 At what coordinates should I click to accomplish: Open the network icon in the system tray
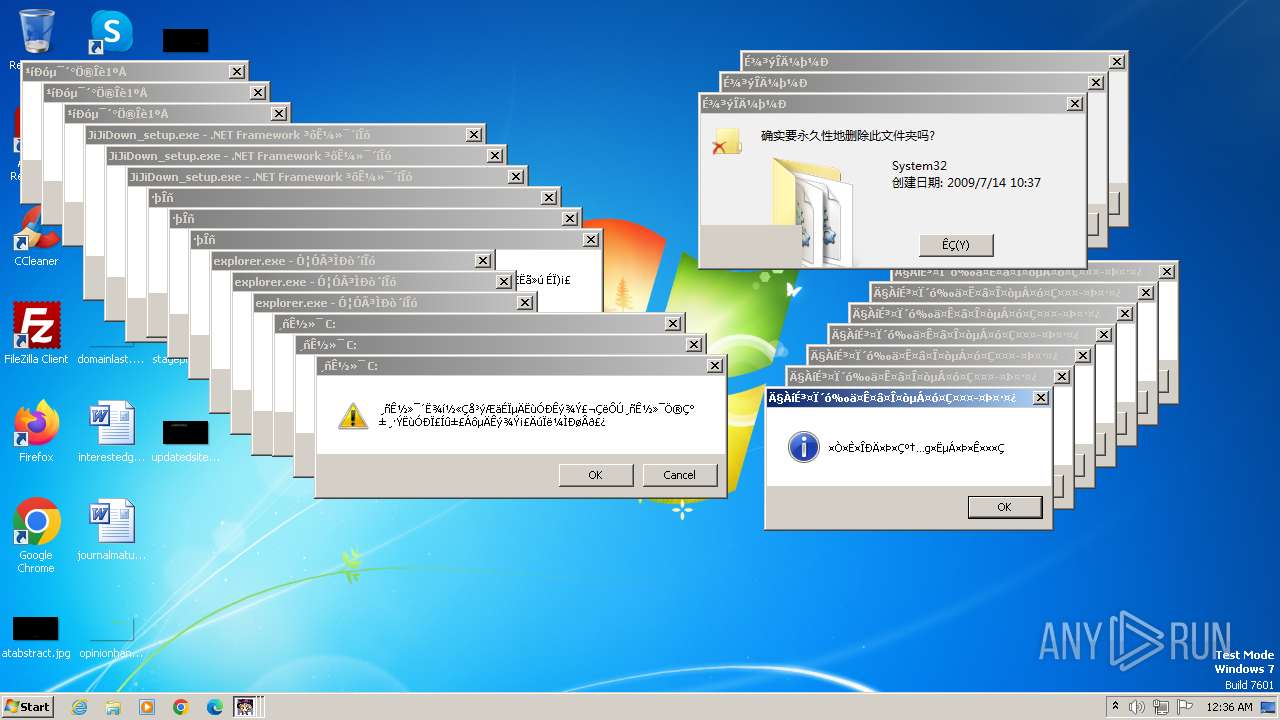point(1163,707)
